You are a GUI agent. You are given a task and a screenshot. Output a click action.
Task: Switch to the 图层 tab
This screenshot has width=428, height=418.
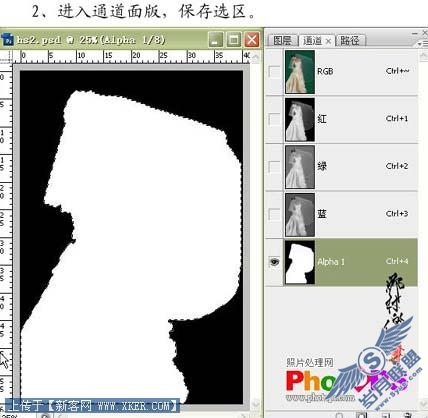[282, 41]
